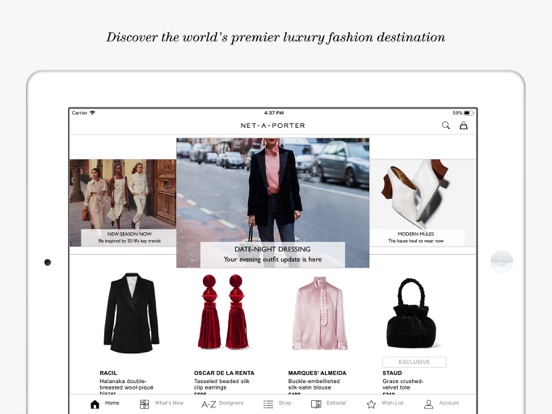Open the Shop list icon
This screenshot has height=414, width=552.
pyautogui.click(x=268, y=404)
